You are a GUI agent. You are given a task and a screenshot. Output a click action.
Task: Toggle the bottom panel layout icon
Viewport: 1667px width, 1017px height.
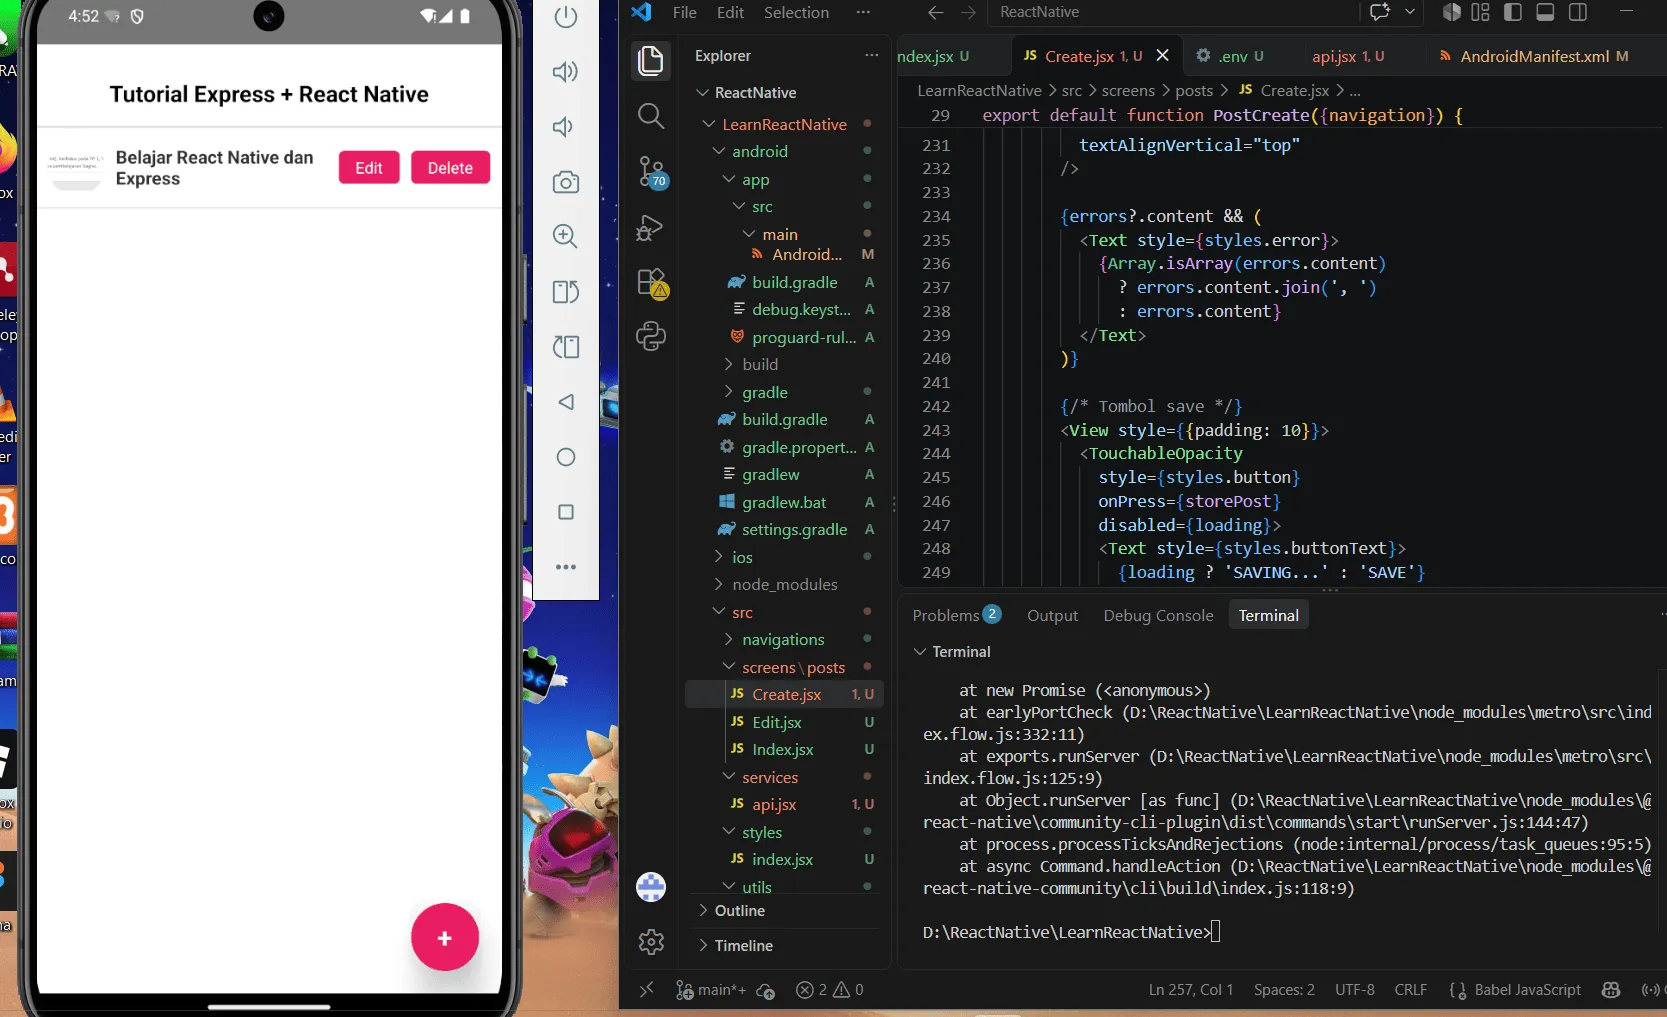coord(1545,12)
